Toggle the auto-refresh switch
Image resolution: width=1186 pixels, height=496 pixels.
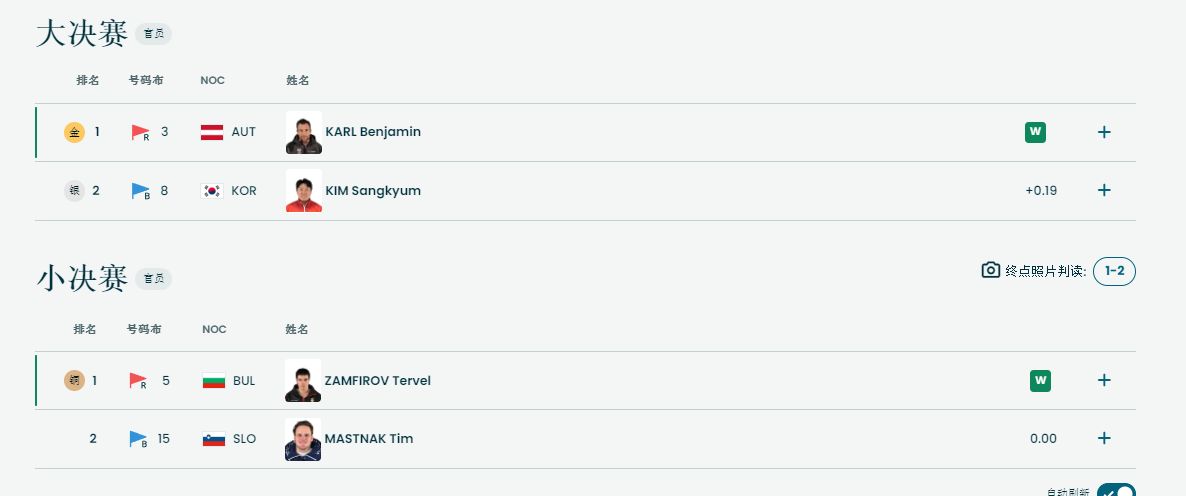[x=1116, y=491]
